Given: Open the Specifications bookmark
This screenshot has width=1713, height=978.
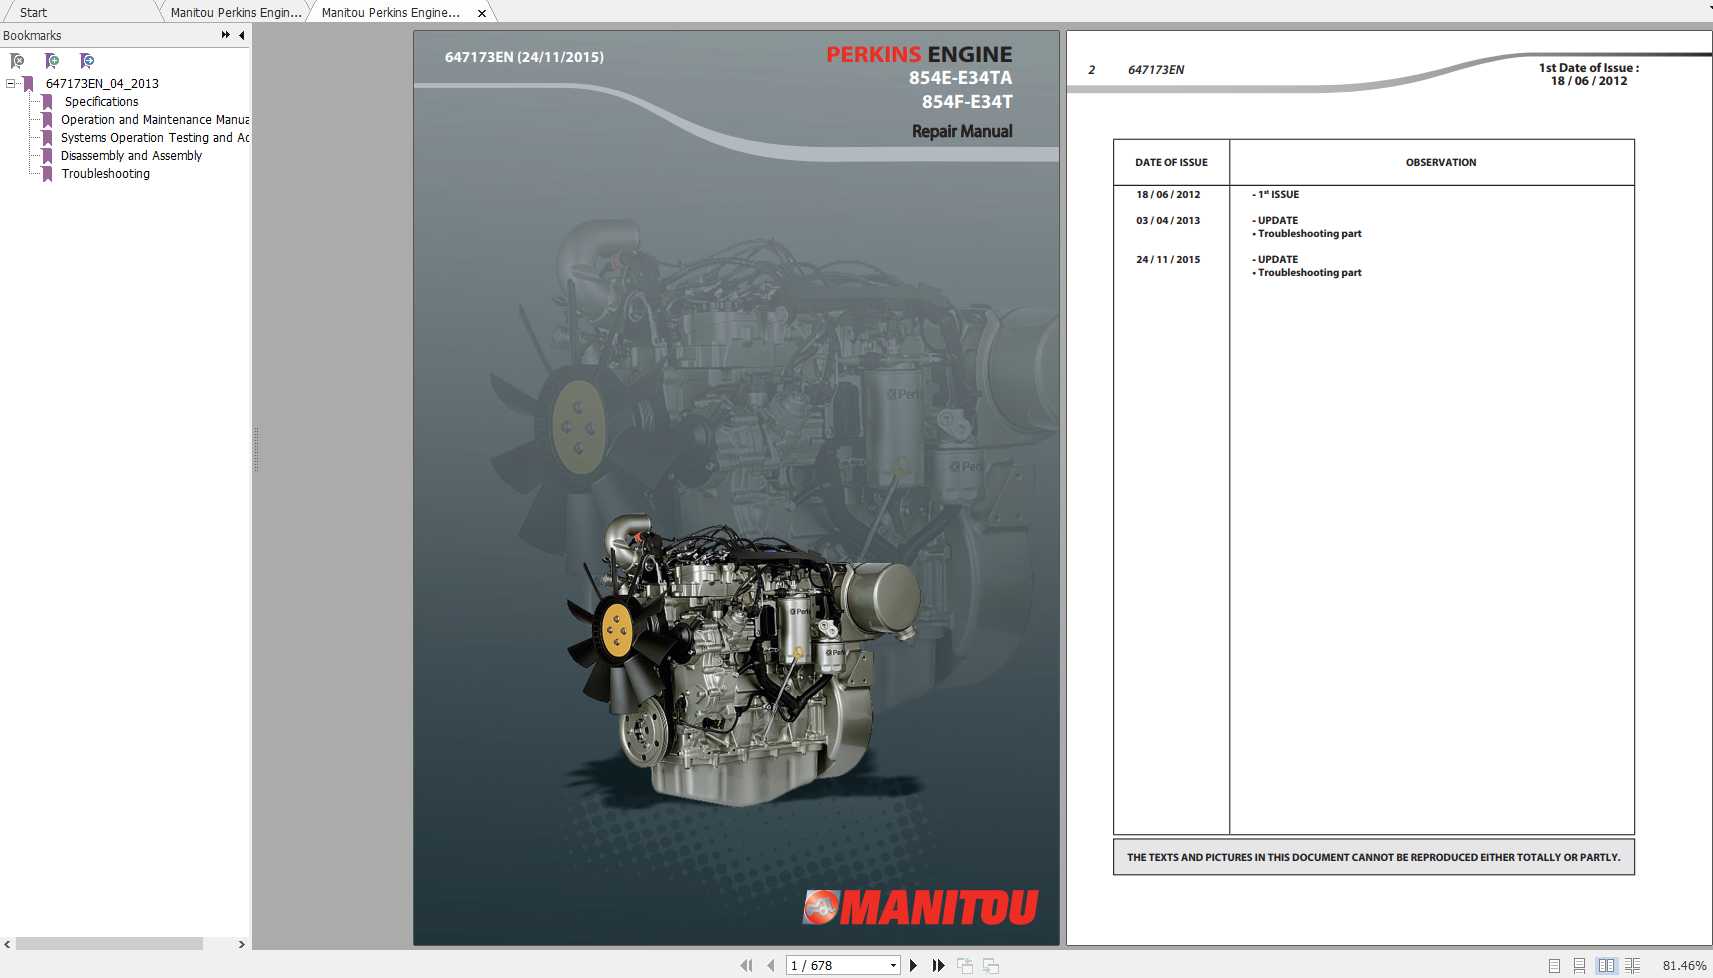Looking at the screenshot, I should pos(101,102).
